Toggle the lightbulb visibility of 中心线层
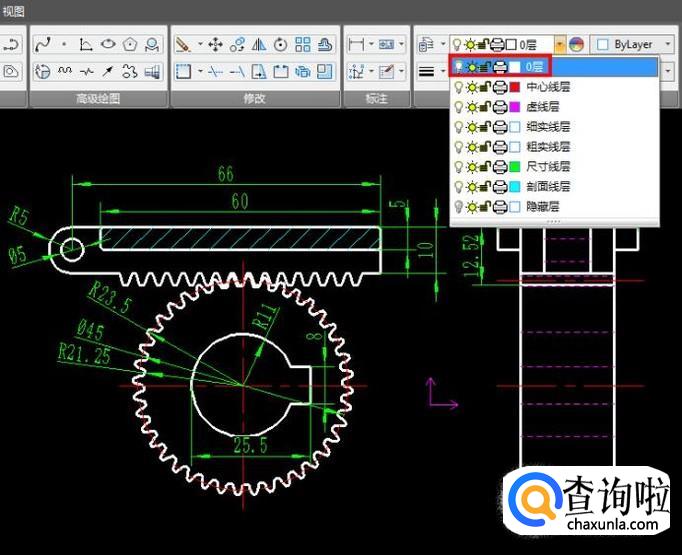Screen dimensions: 682x555 coord(459,87)
